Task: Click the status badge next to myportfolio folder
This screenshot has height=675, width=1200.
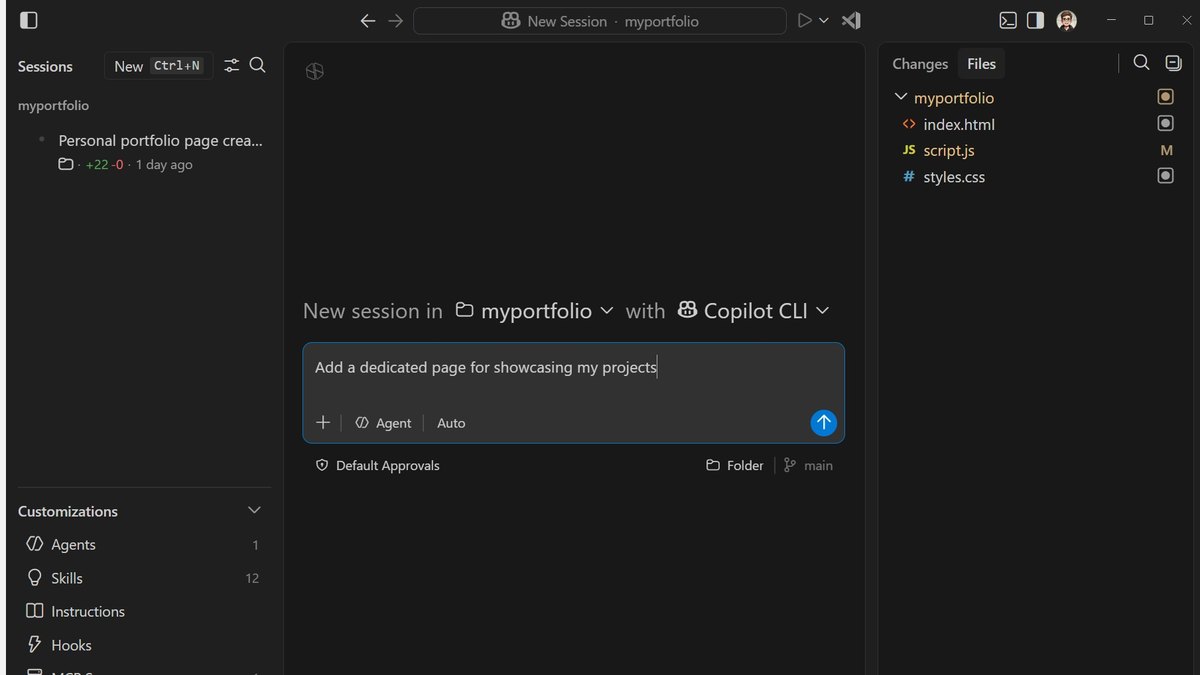Action: 1165,97
